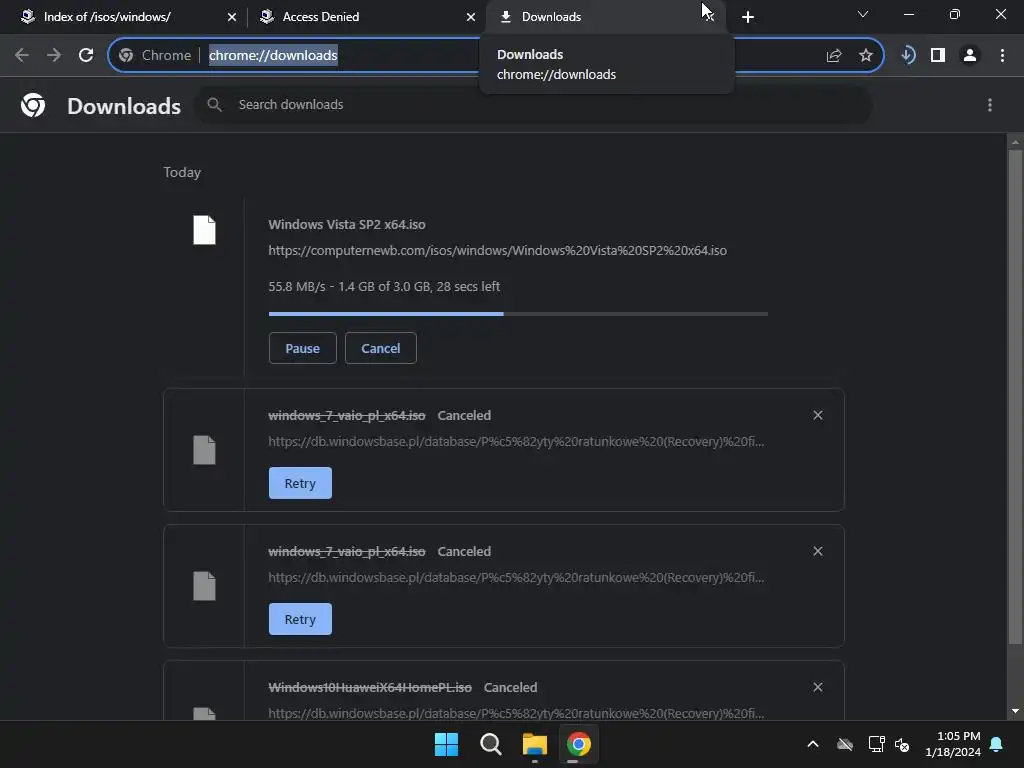The width and height of the screenshot is (1024, 768).
Task: Open the clock showing 1:05 PM
Action: pyautogui.click(x=953, y=744)
